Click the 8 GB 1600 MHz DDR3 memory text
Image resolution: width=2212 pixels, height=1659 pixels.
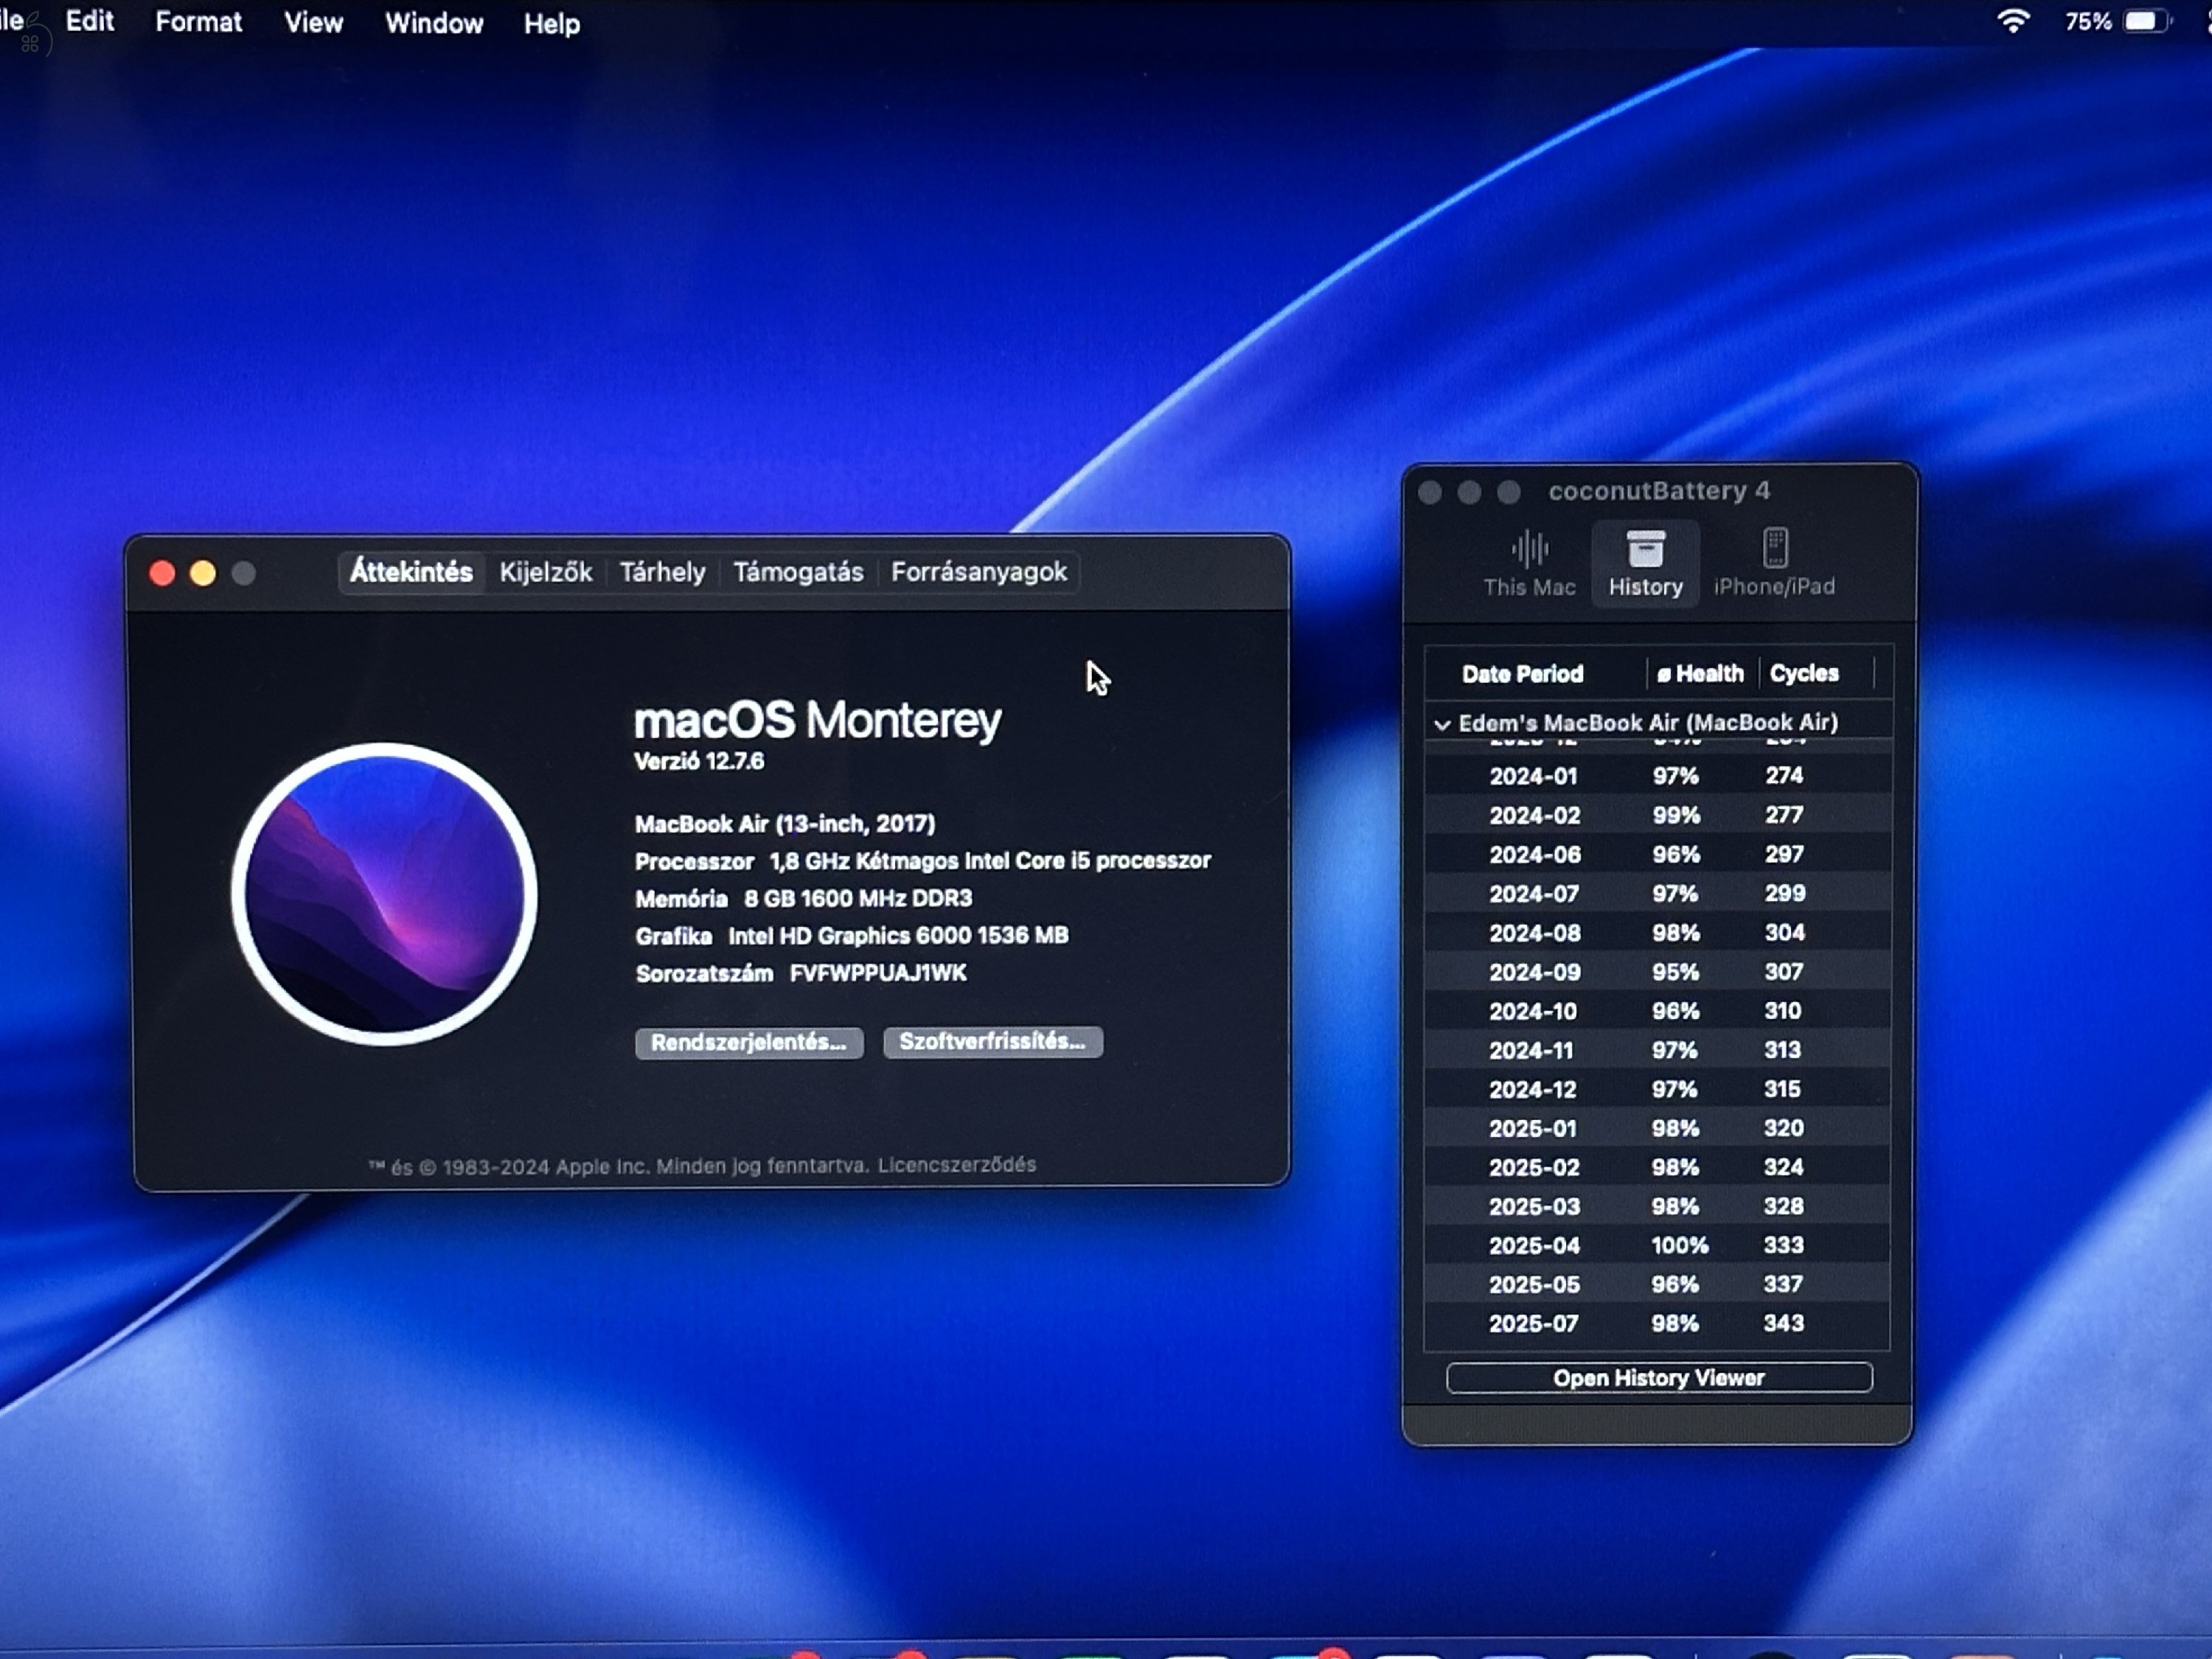pos(858,898)
